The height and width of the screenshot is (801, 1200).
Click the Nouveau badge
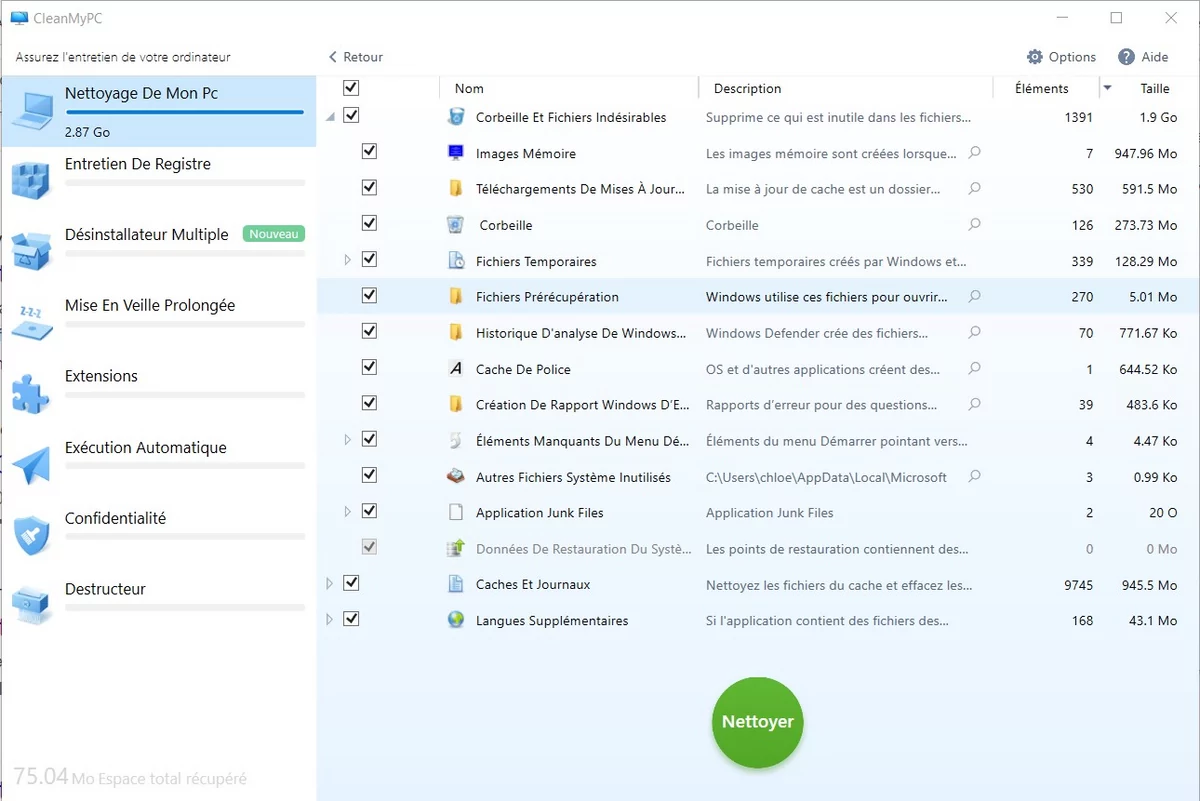tap(274, 234)
